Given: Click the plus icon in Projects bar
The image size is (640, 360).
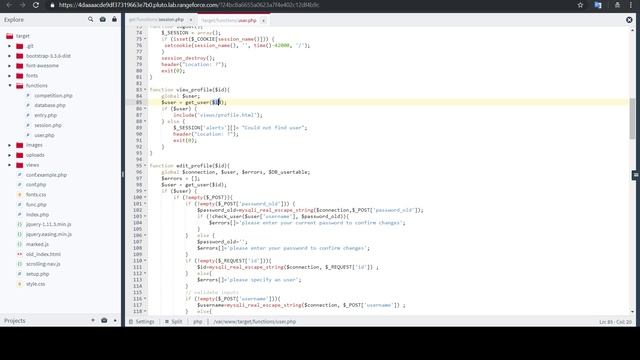Looking at the screenshot, I should coord(93,320).
